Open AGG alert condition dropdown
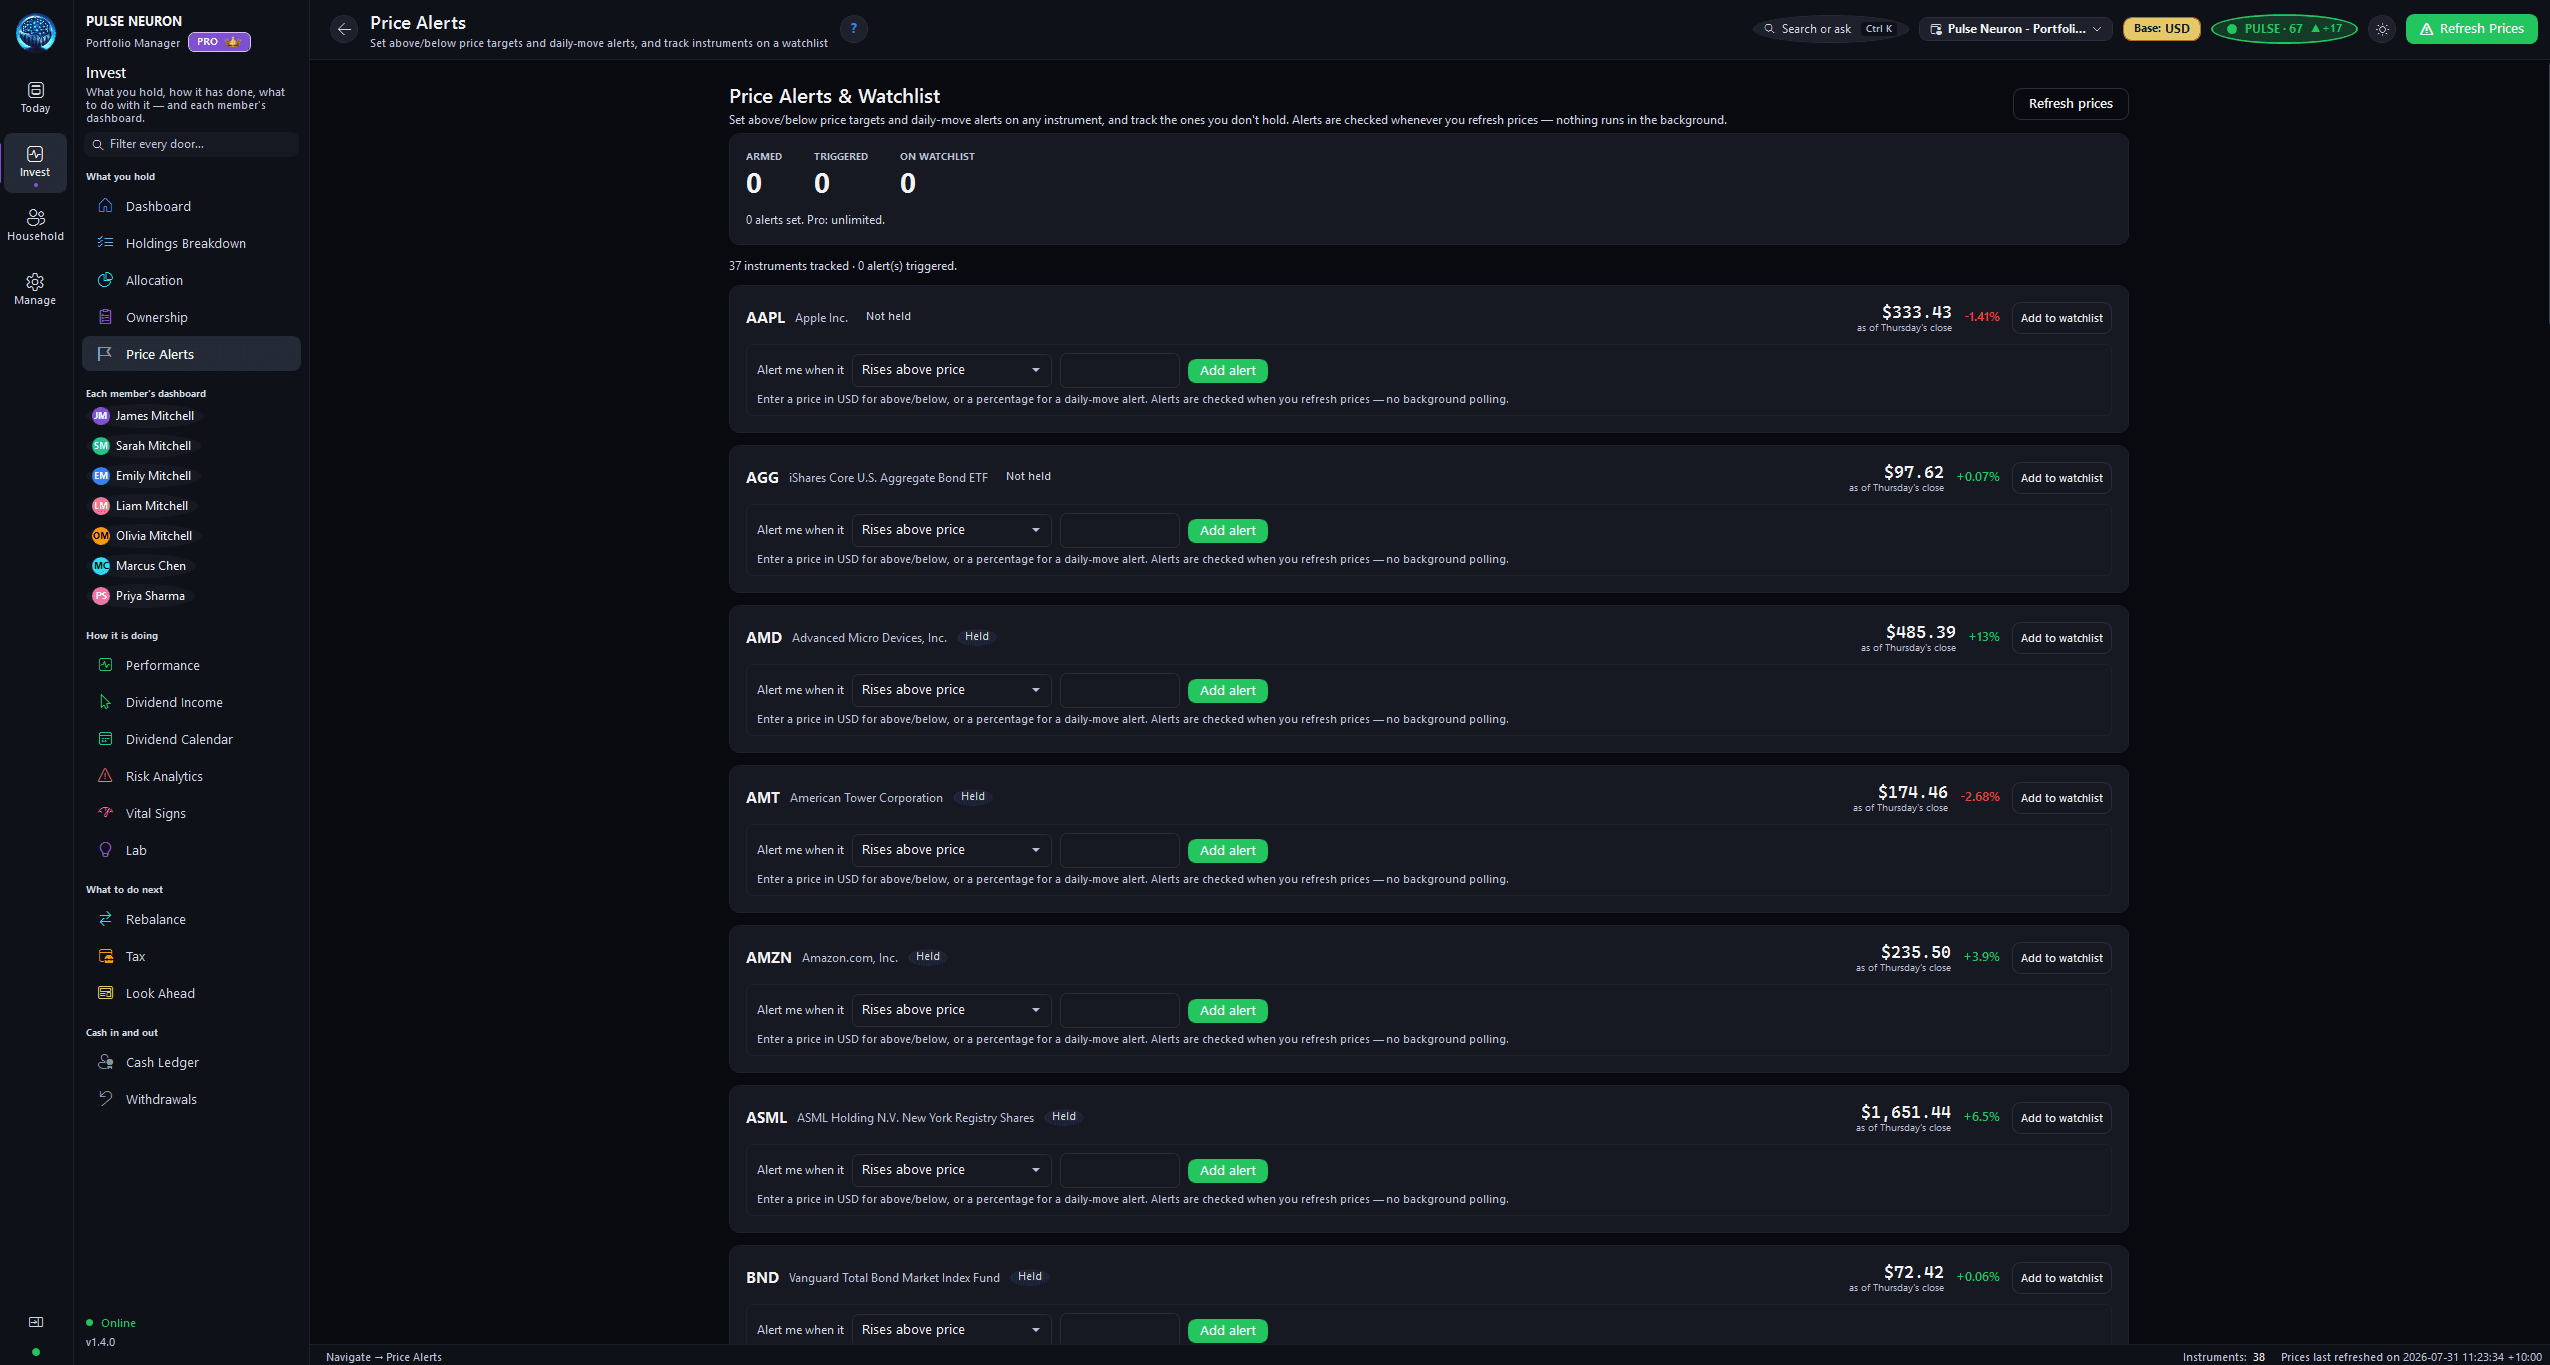 [951, 530]
